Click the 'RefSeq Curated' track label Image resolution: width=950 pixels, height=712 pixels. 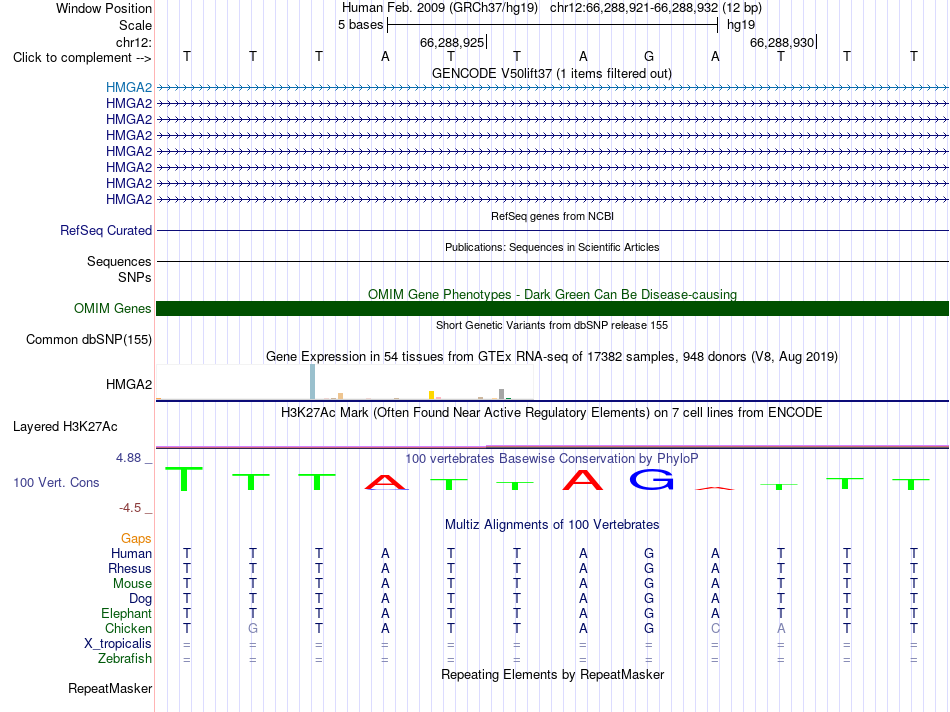click(x=105, y=230)
